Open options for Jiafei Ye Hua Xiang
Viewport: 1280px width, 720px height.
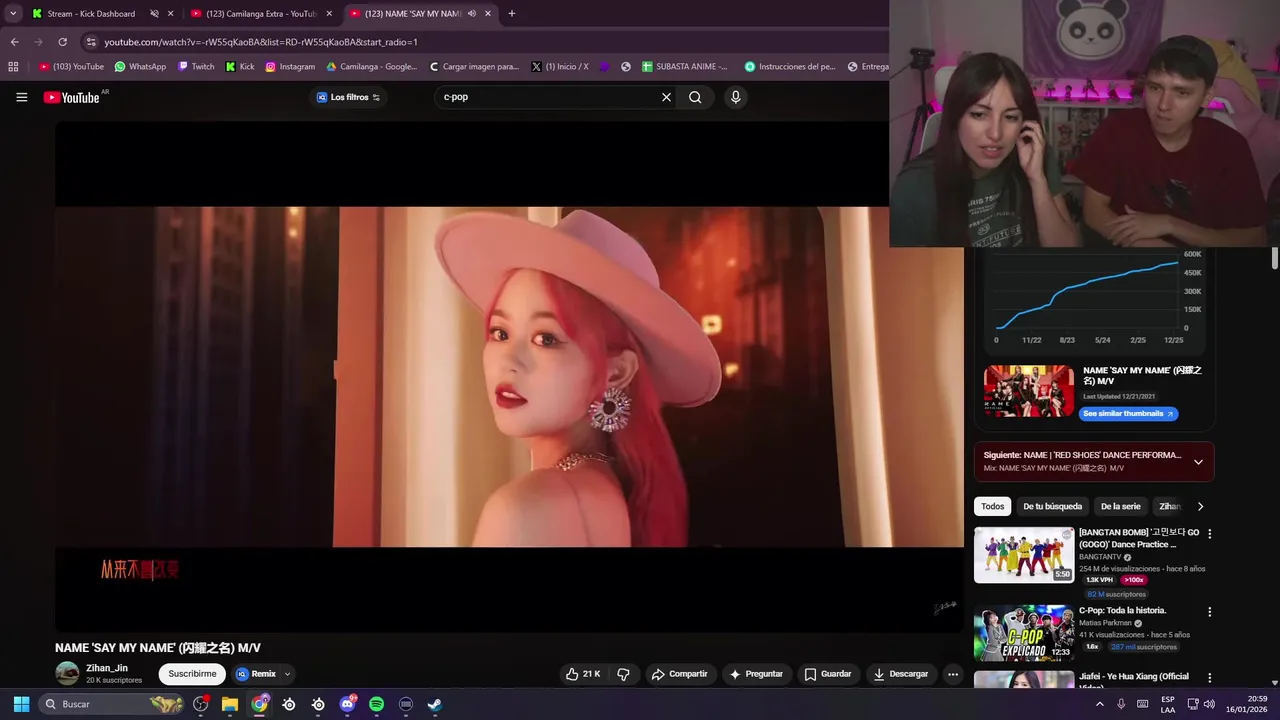[1209, 678]
